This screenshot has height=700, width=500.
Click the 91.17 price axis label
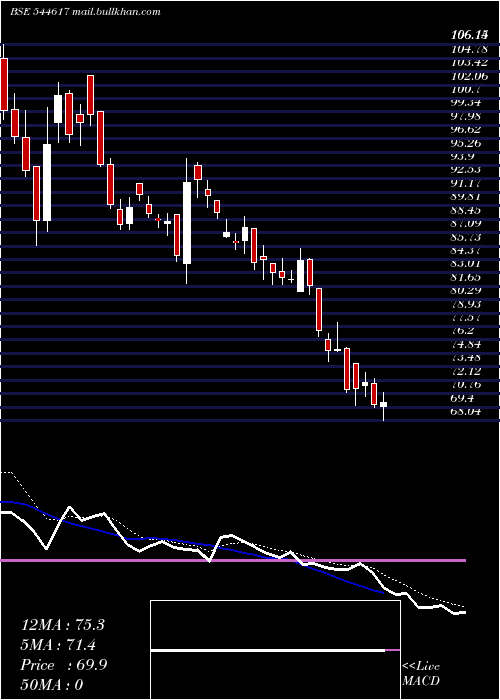click(x=466, y=183)
